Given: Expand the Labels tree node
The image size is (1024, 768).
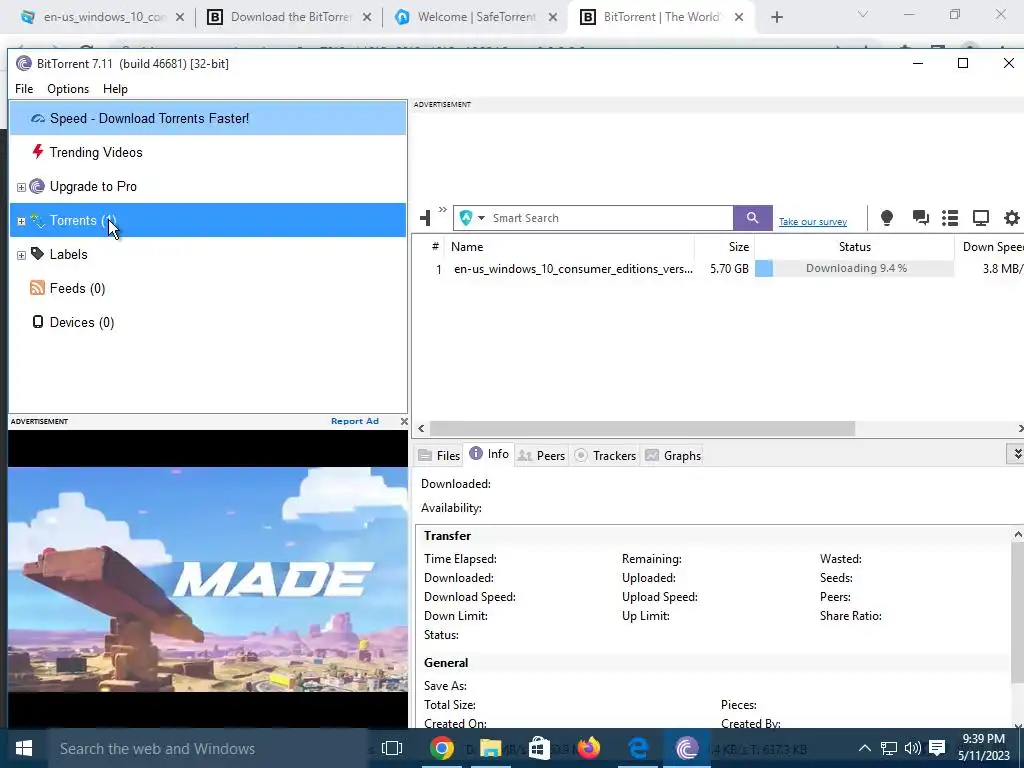Looking at the screenshot, I should pyautogui.click(x=21, y=255).
